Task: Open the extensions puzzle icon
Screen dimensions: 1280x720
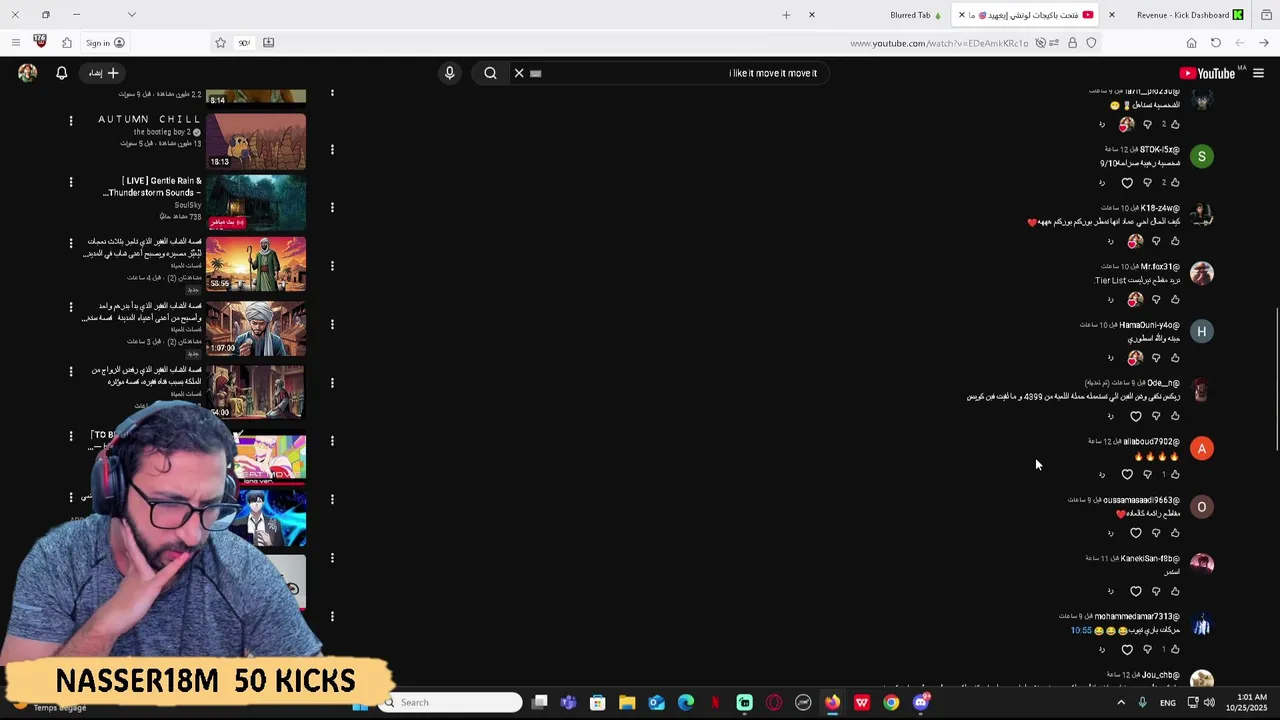Action: pyautogui.click(x=67, y=43)
